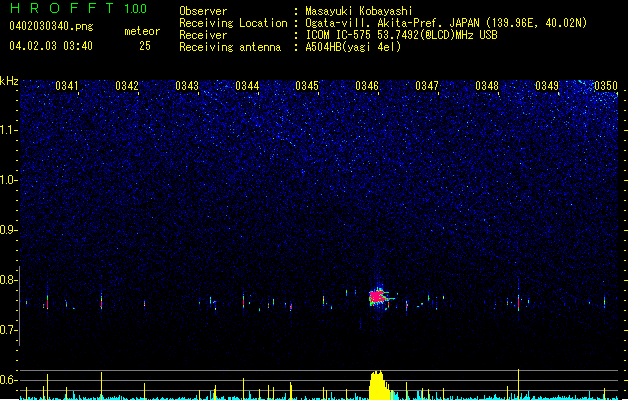Click the 'Receiving antenna' label
Image resolution: width=629 pixels, height=400 pixels.
click(230, 47)
